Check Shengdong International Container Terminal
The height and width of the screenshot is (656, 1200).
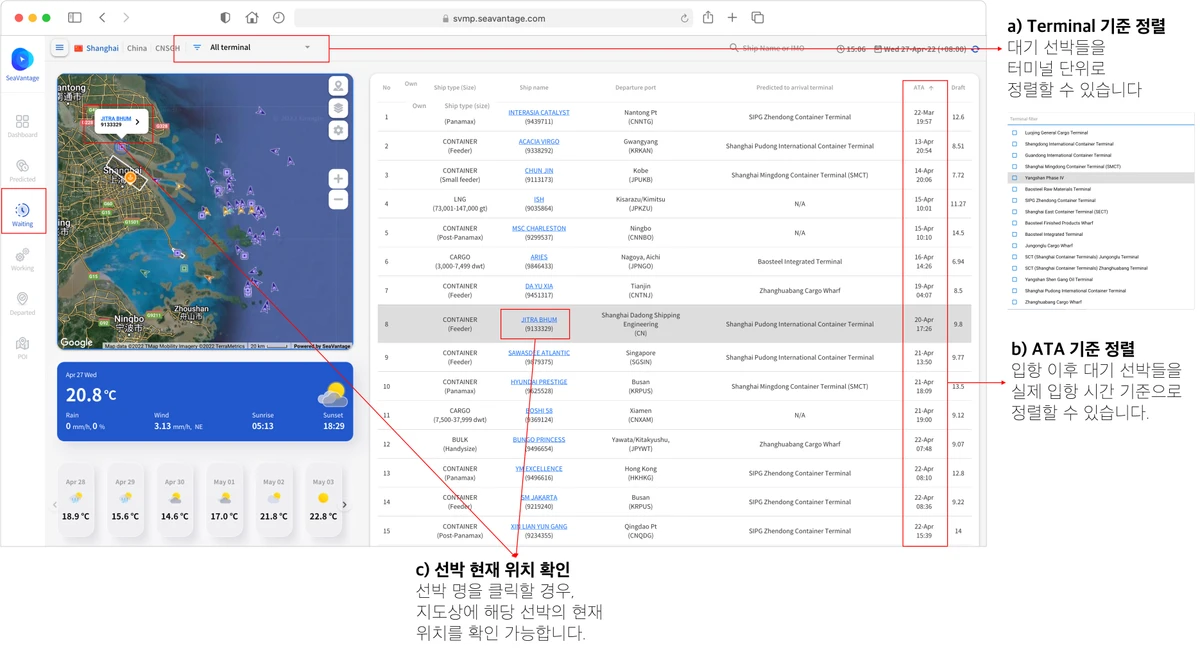coord(1015,144)
